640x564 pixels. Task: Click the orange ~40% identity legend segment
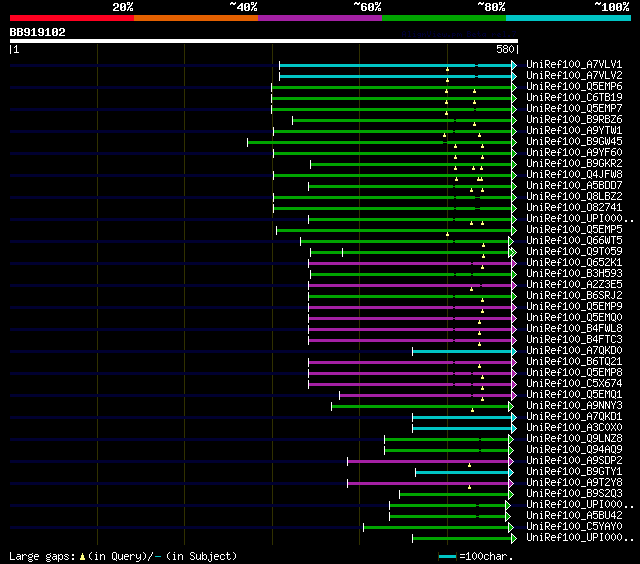196,18
